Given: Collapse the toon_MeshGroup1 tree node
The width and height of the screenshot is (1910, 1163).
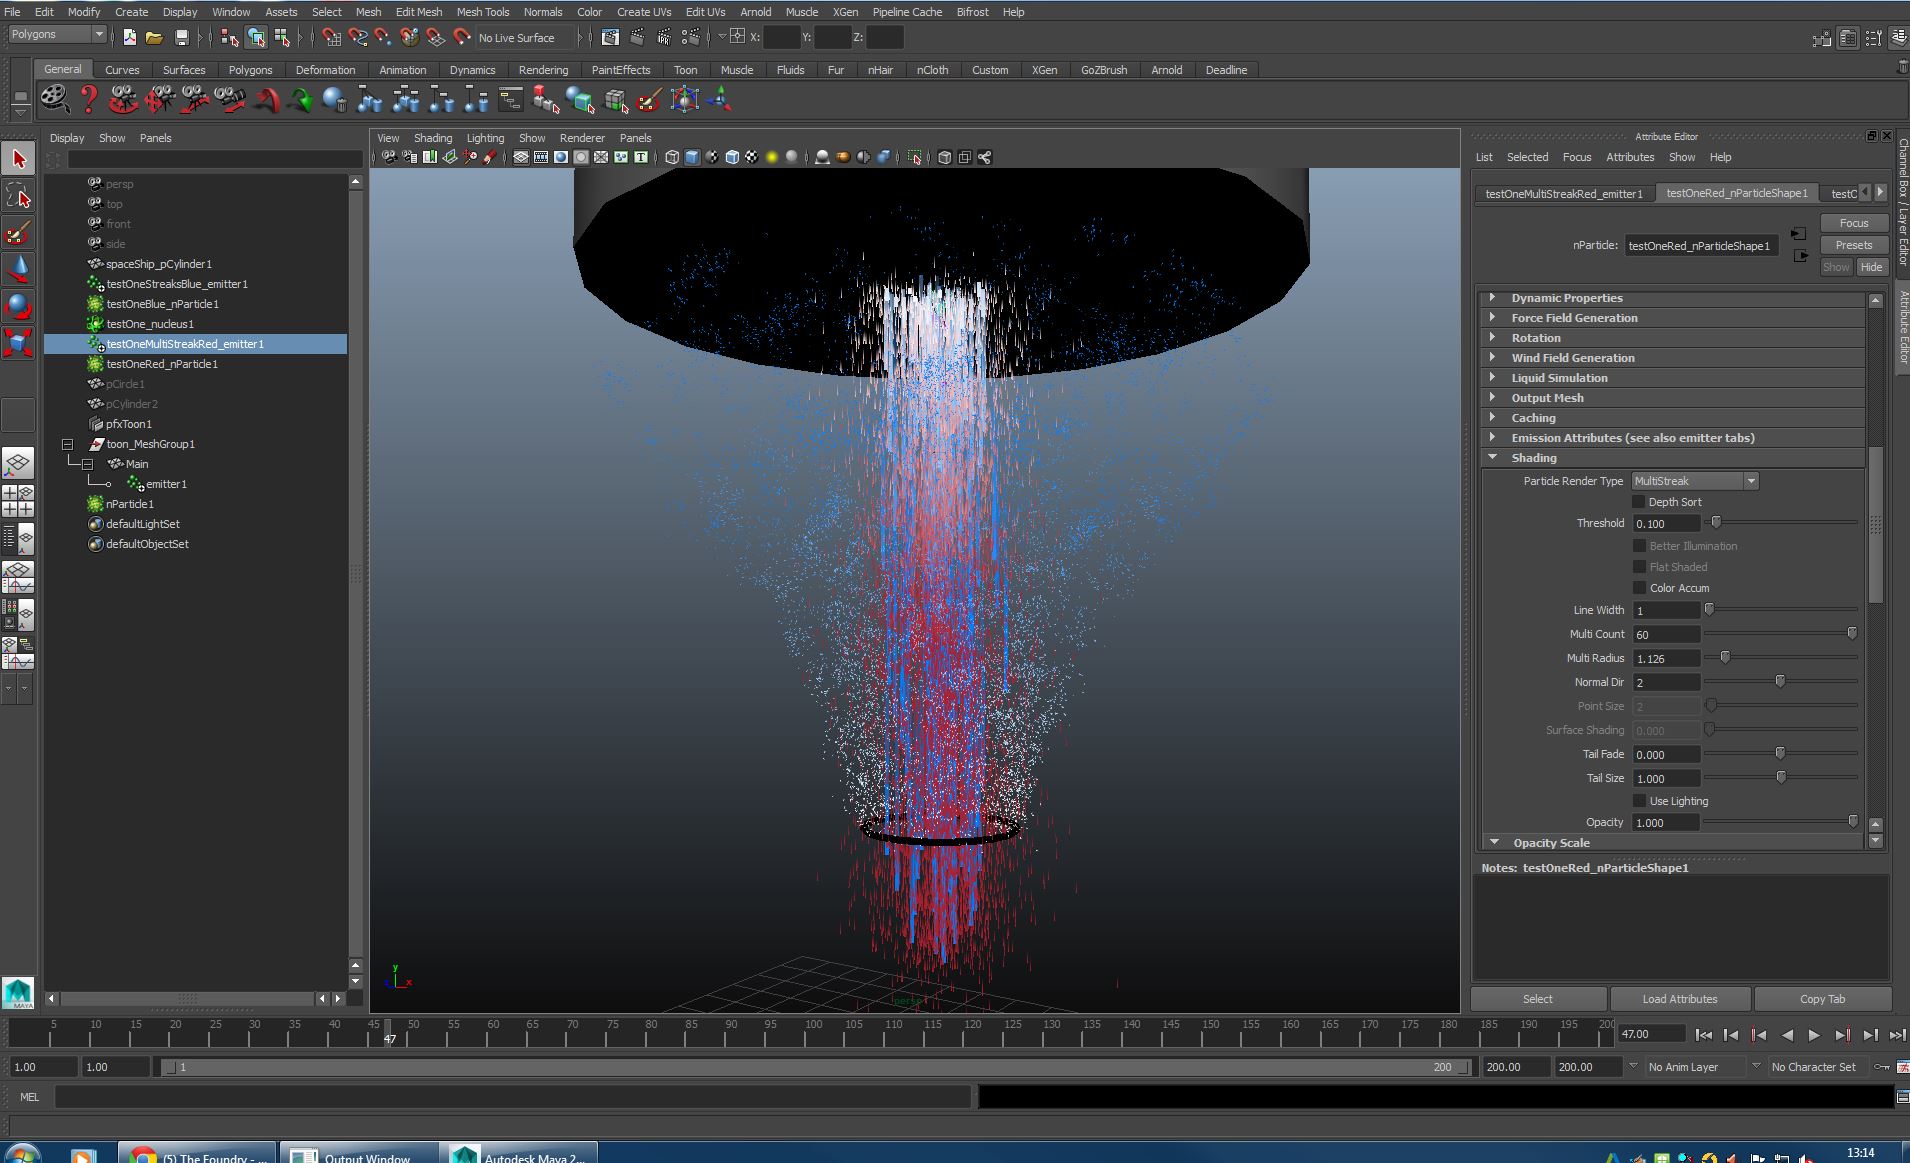Looking at the screenshot, I should point(67,444).
